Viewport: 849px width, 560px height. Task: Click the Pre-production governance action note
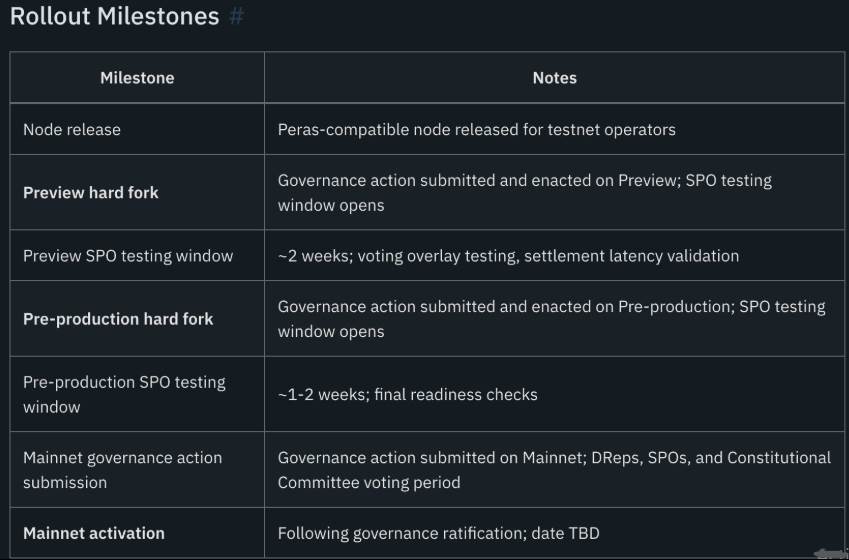[551, 319]
